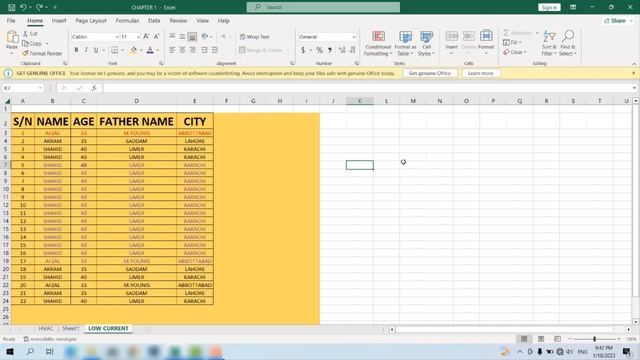Click the Cut scissors icon
Image resolution: width=640 pixels, height=360 pixels.
(25, 33)
